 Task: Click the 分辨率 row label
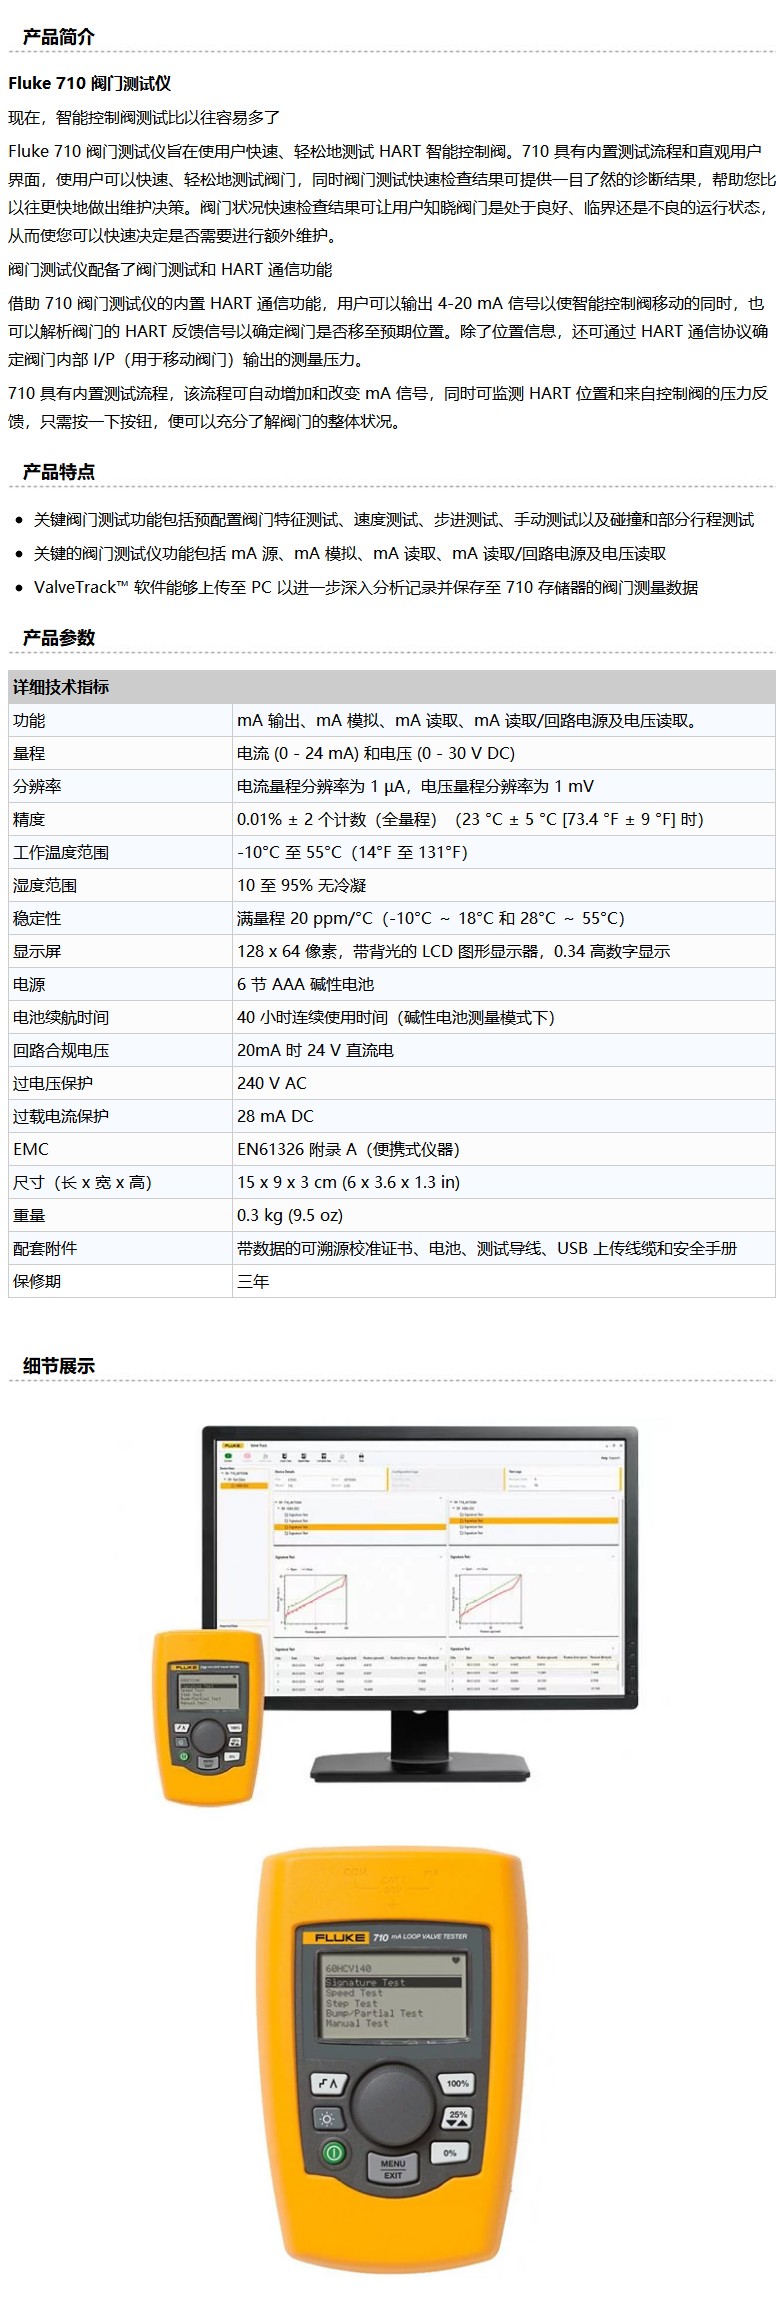tap(37, 786)
